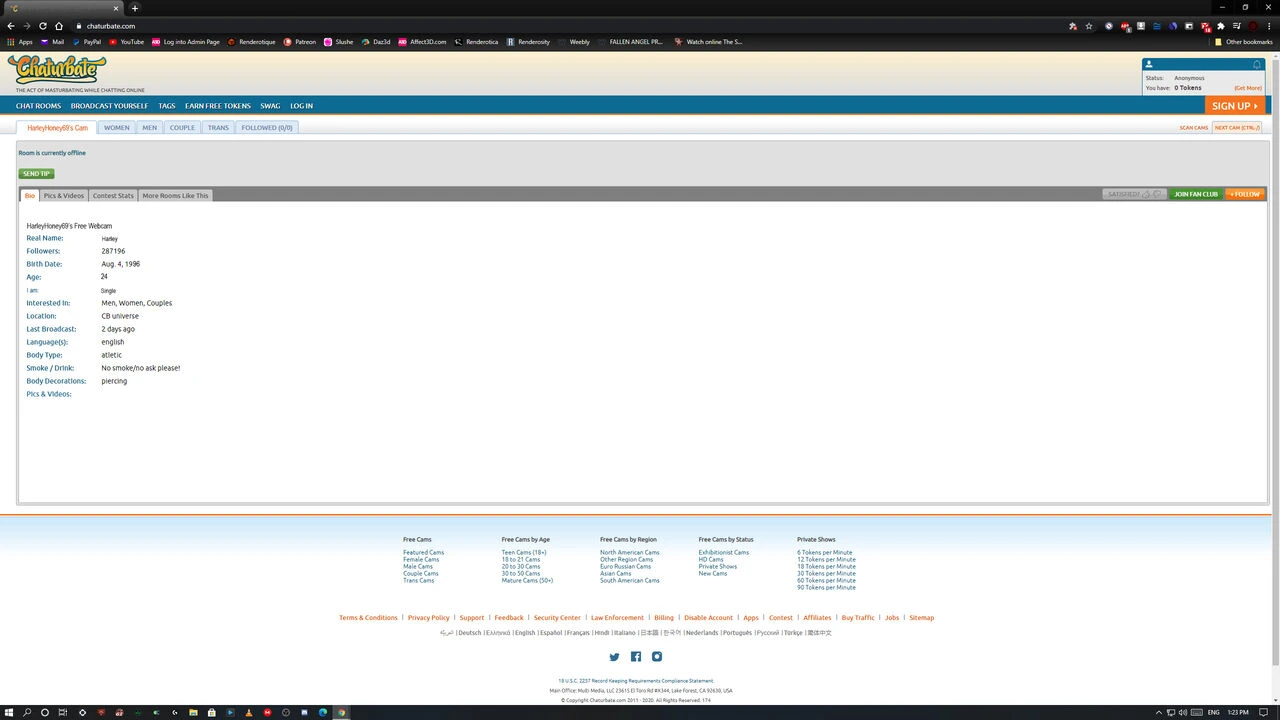
Task: Click the Privacy Policy footer link
Action: click(428, 618)
